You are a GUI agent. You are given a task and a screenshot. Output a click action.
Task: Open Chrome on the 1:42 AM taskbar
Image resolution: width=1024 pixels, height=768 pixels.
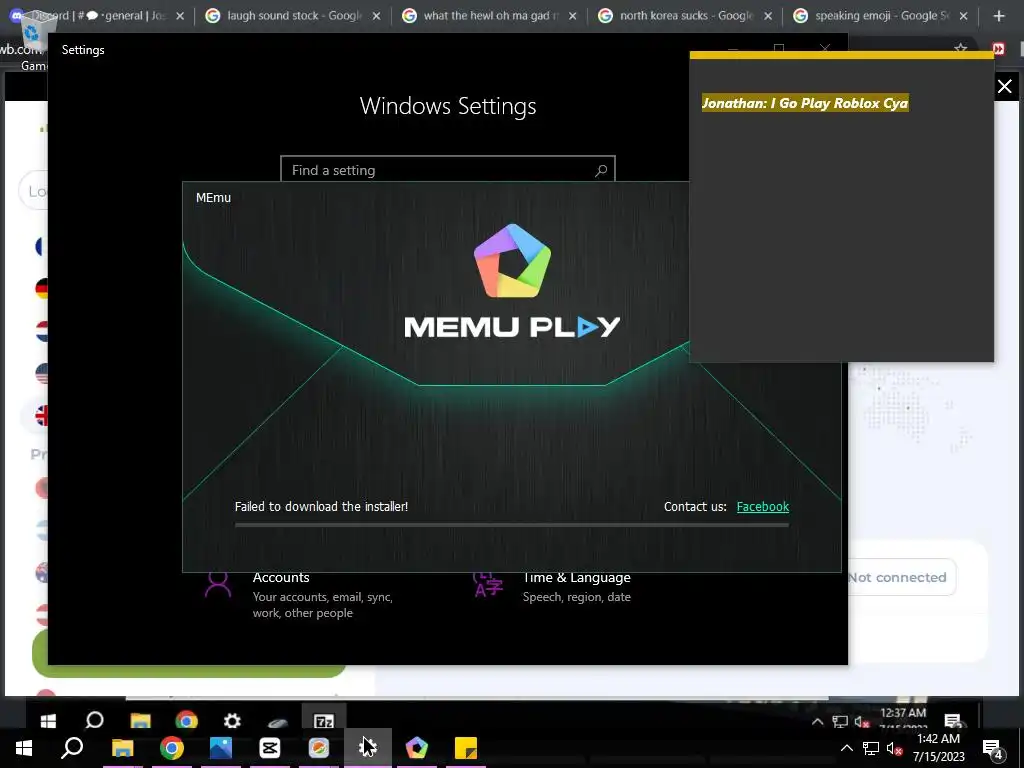172,748
